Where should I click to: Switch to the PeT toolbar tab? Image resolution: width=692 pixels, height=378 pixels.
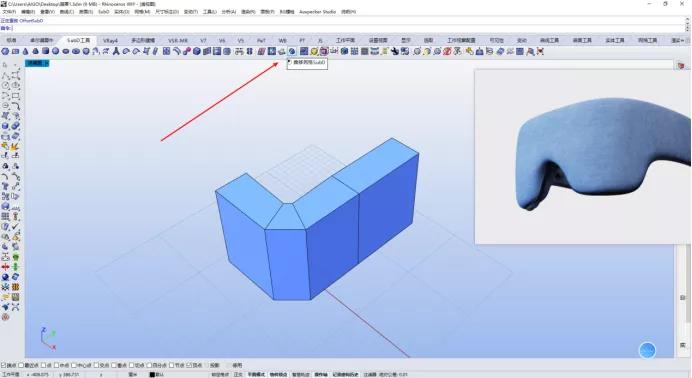click(261, 40)
